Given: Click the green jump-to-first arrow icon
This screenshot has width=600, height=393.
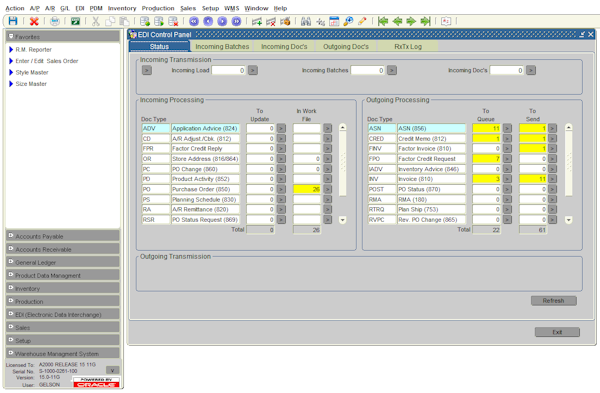Looking at the screenshot, I should [x=383, y=21].
